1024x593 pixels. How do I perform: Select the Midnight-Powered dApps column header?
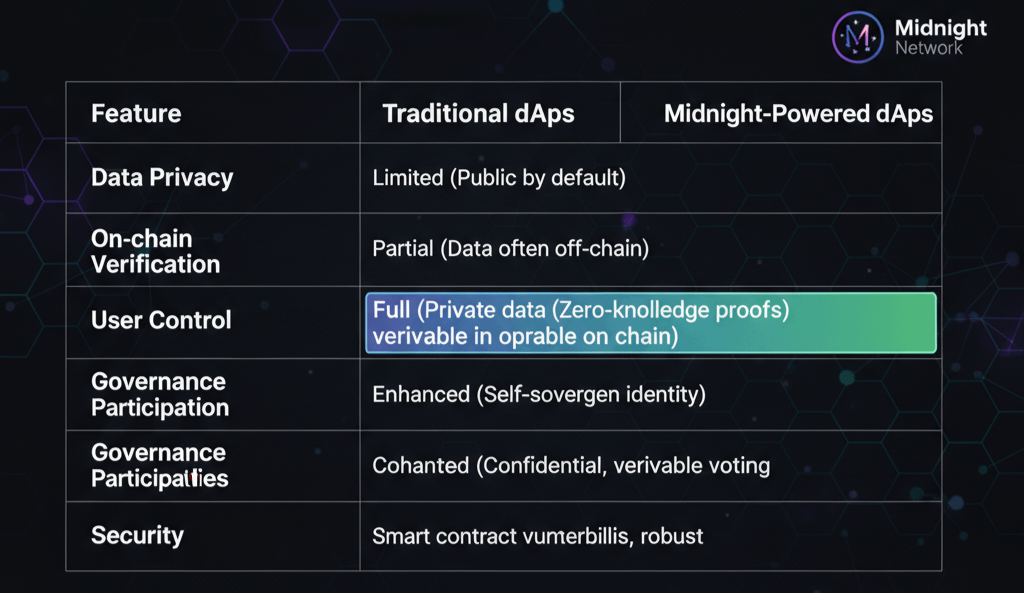(798, 113)
